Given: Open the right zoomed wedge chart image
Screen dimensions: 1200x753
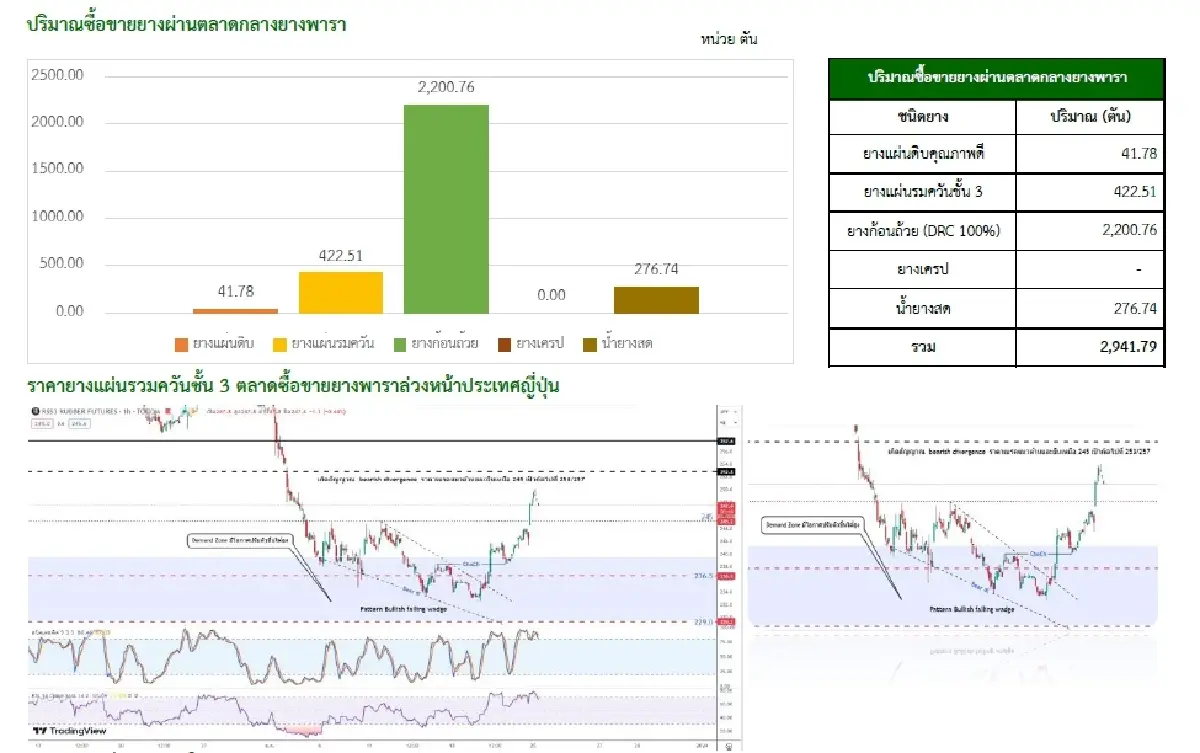Looking at the screenshot, I should 953,527.
